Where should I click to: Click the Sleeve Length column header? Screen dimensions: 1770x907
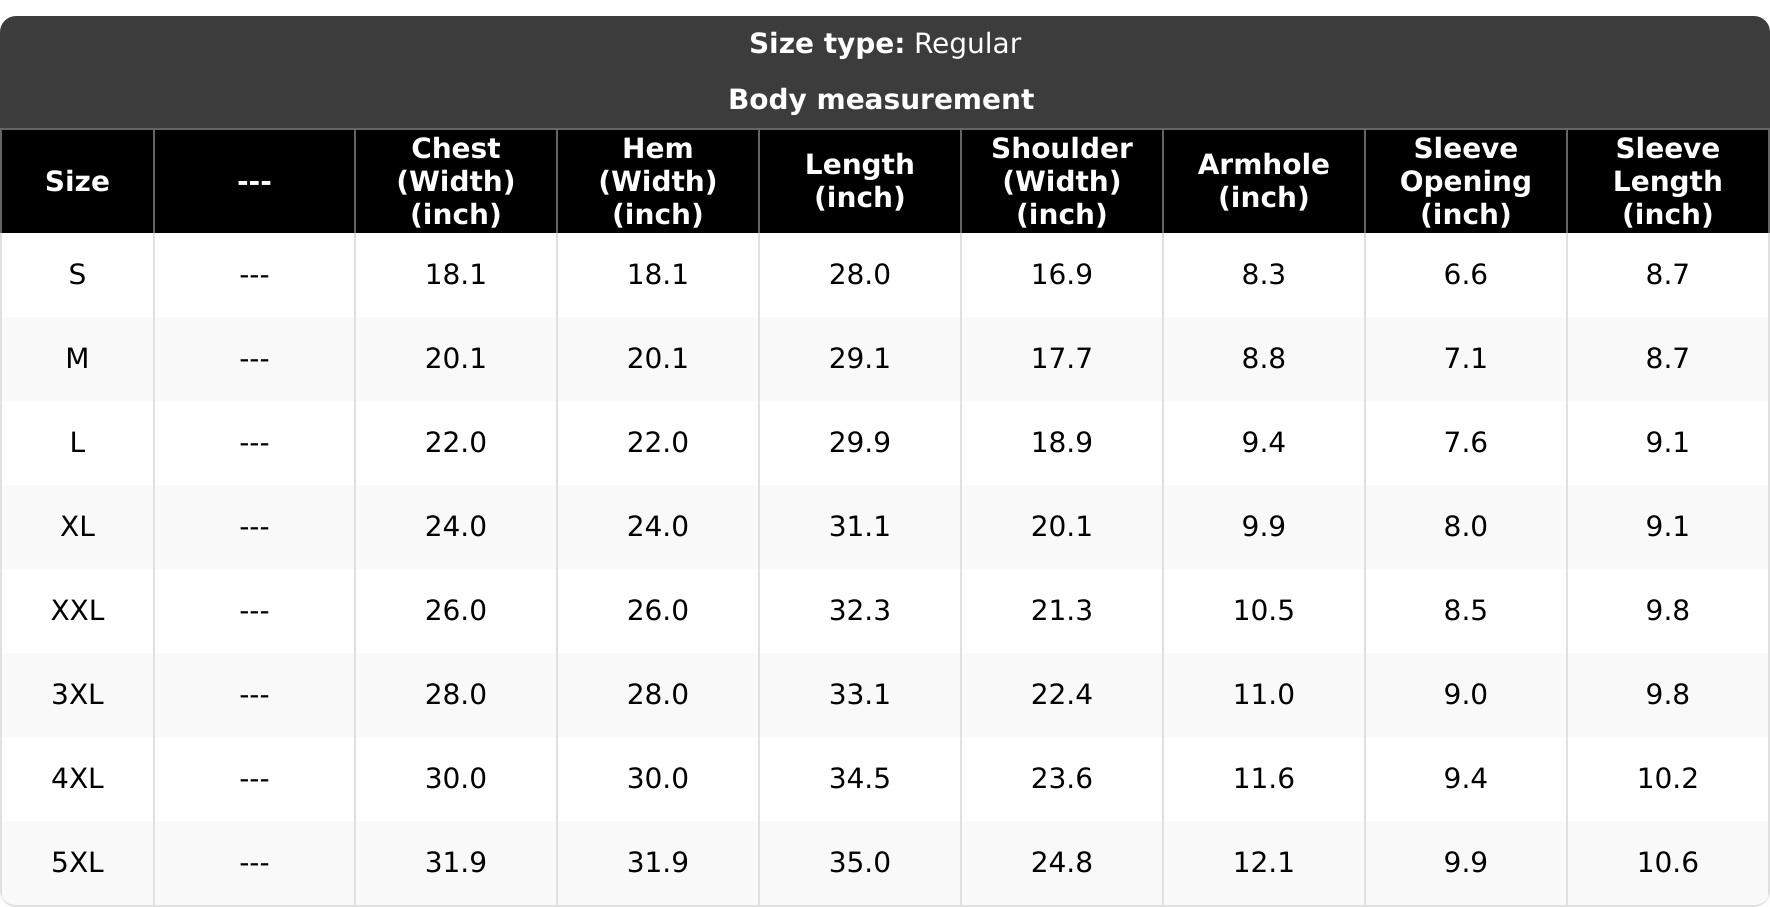point(1668,181)
